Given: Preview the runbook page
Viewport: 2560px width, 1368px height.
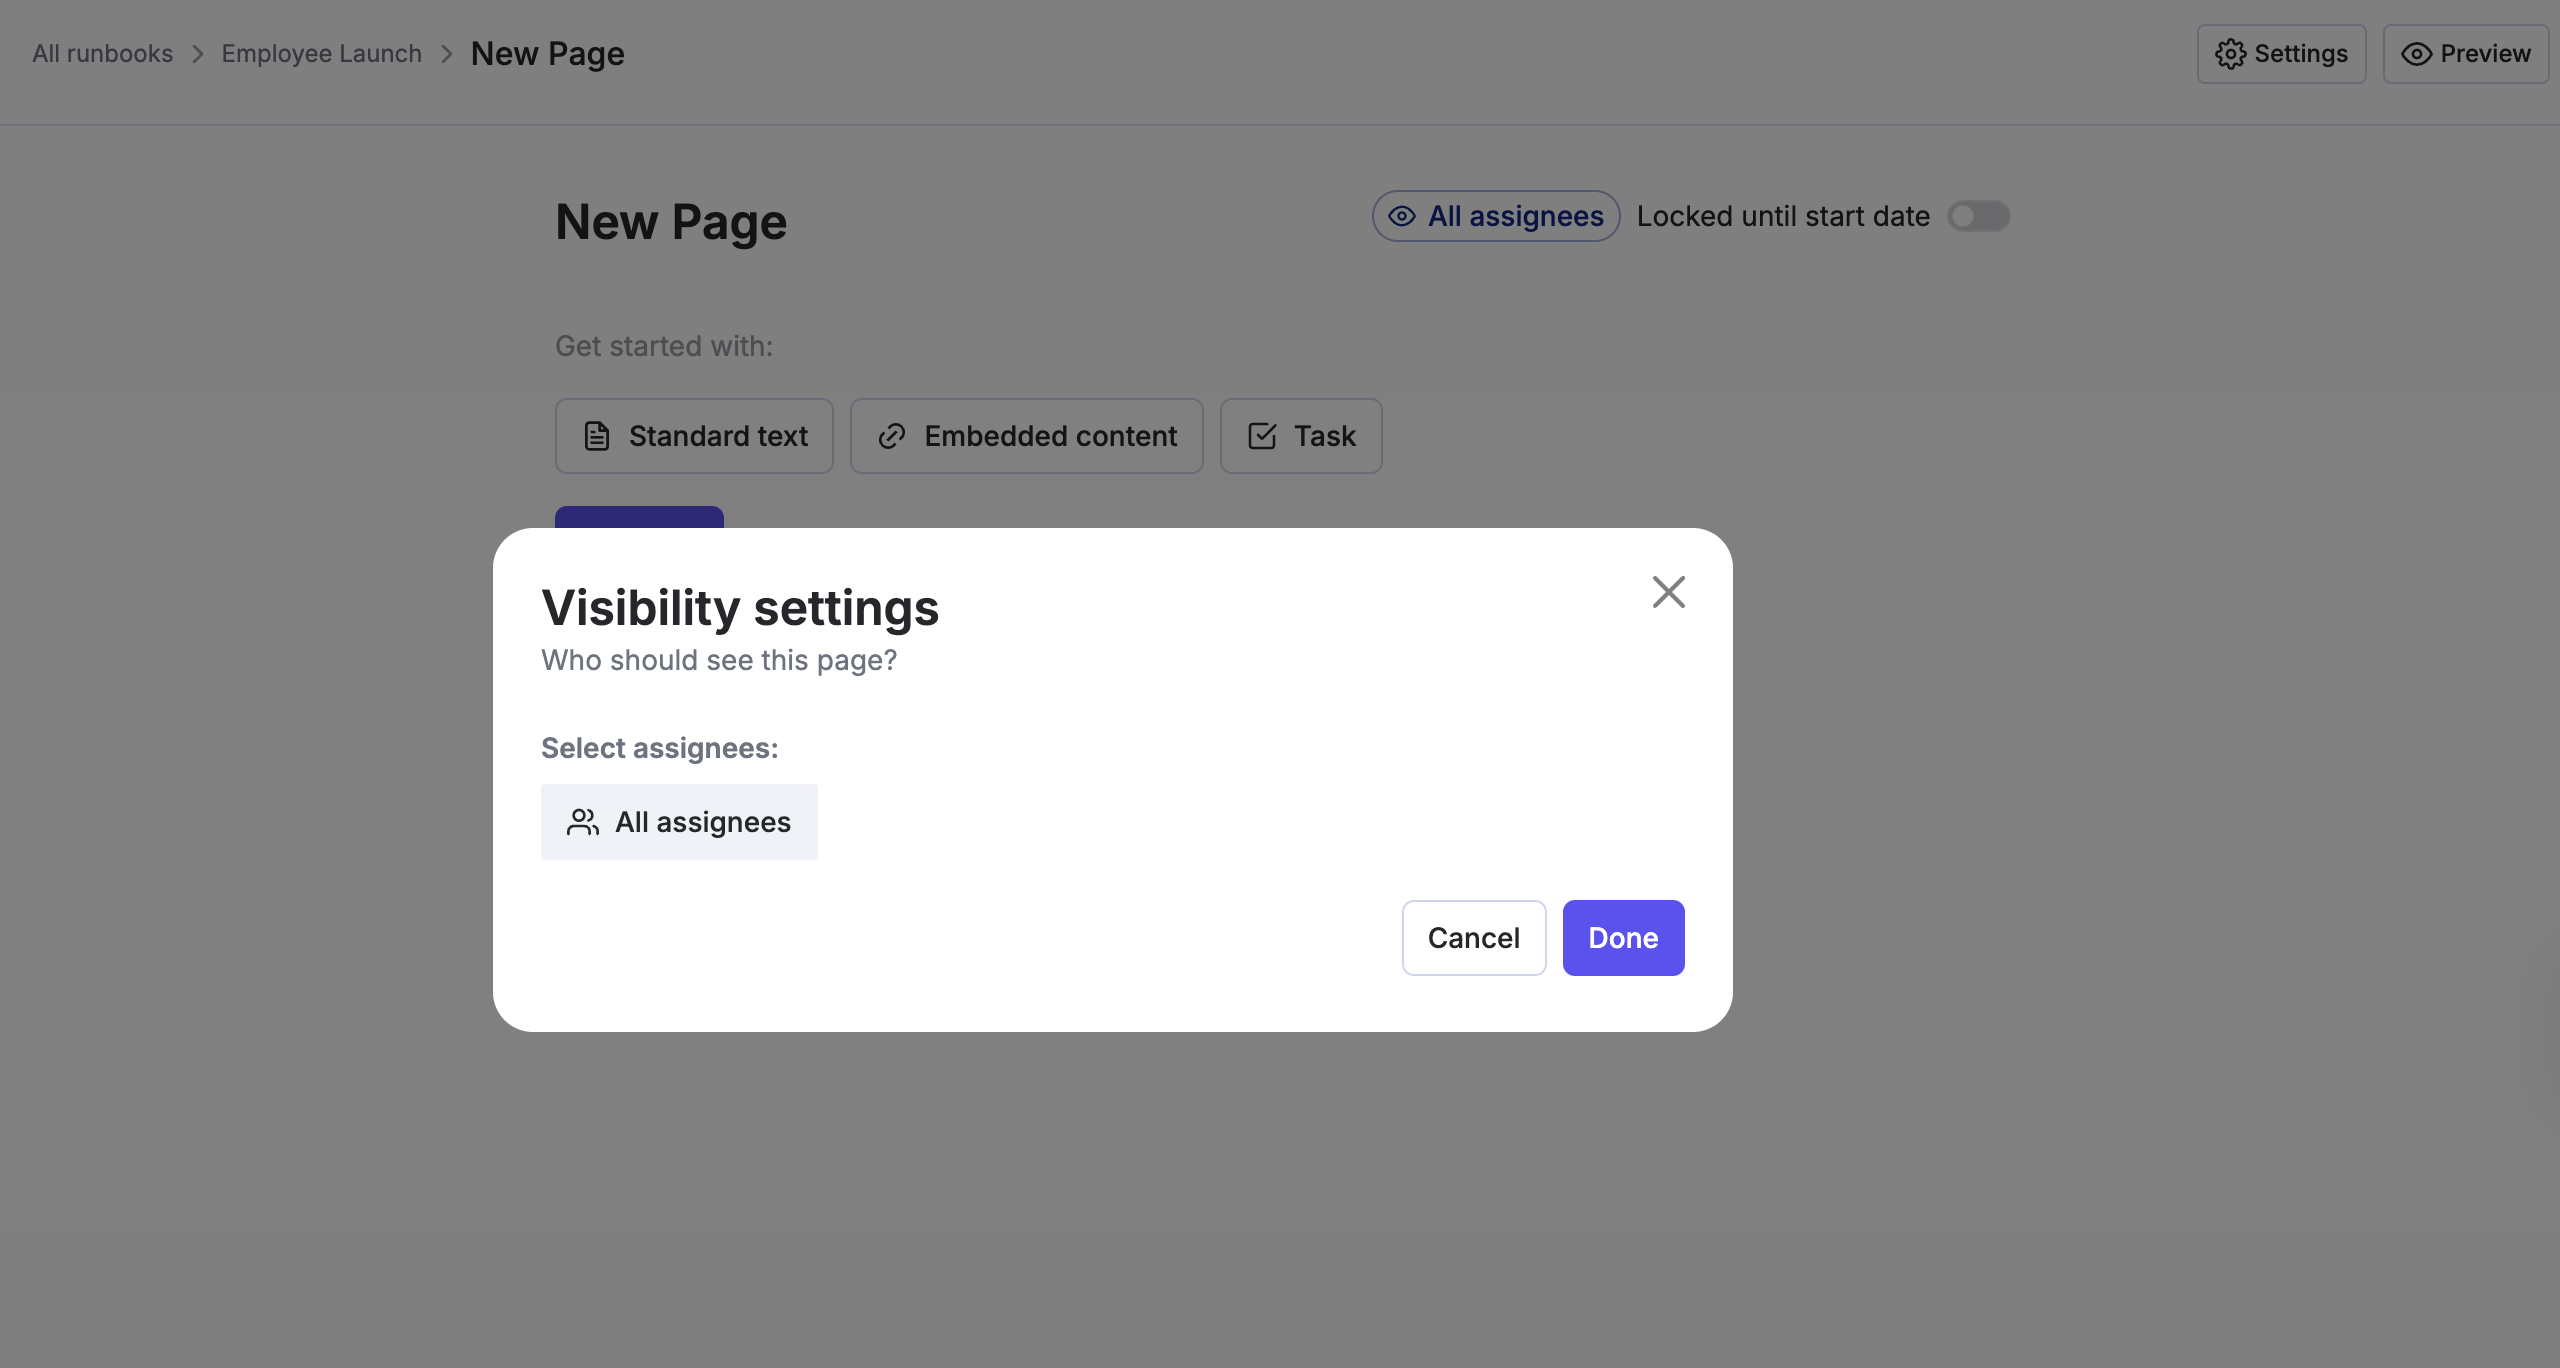Looking at the screenshot, I should pyautogui.click(x=2465, y=54).
